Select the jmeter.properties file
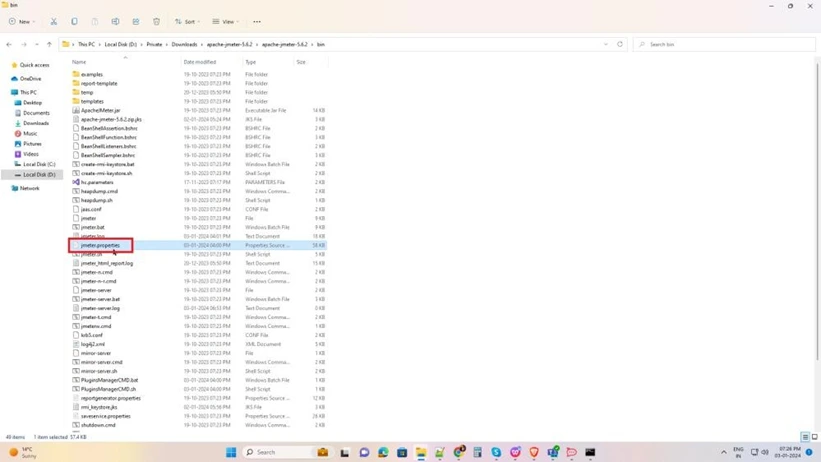 (x=199, y=245)
